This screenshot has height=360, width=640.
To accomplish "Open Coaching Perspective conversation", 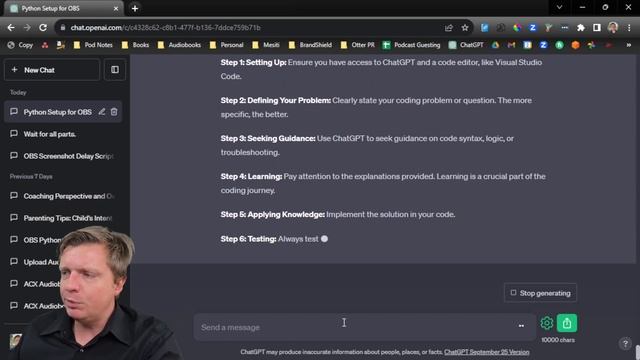I will coord(63,196).
